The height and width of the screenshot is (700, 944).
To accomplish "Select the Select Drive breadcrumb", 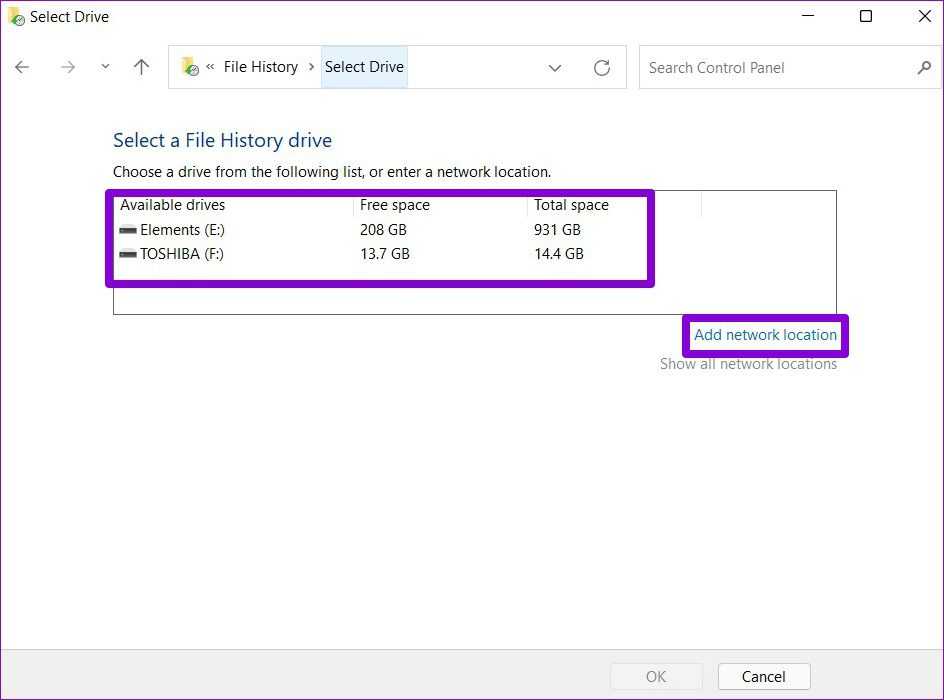I will click(x=364, y=67).
